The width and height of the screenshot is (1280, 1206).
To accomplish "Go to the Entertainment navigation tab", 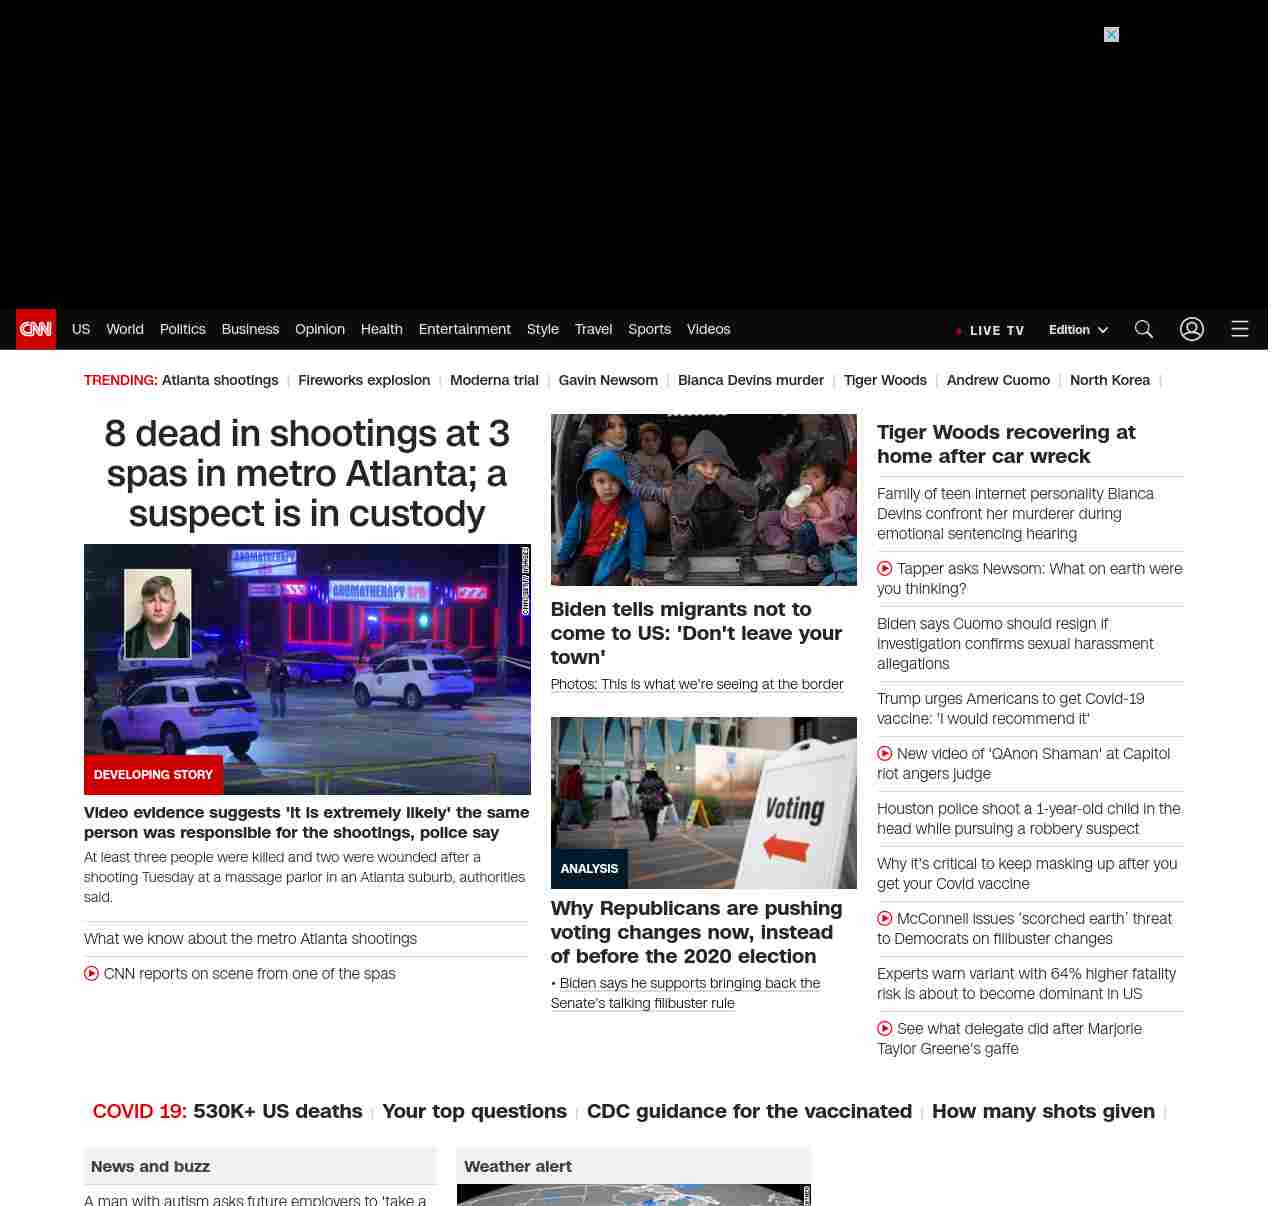I will pos(464,329).
